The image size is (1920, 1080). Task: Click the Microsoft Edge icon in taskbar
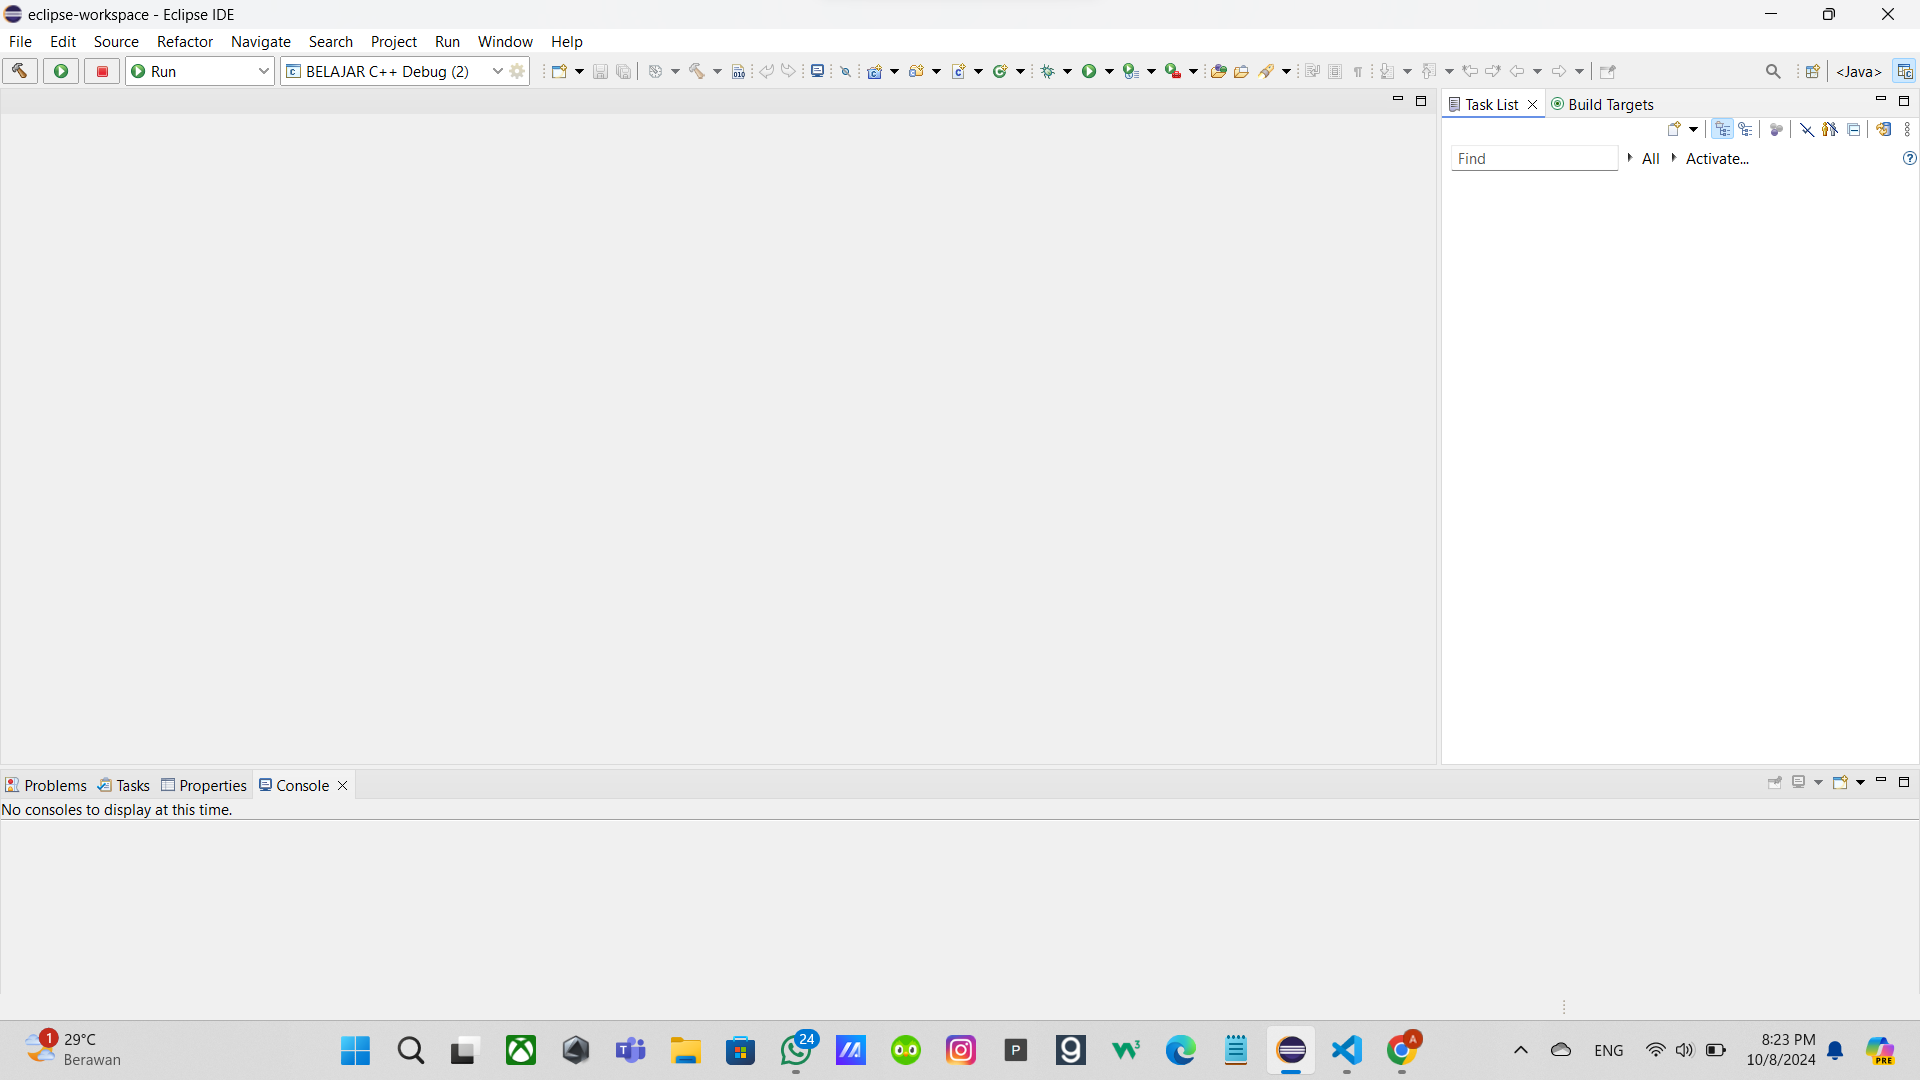click(1180, 1050)
